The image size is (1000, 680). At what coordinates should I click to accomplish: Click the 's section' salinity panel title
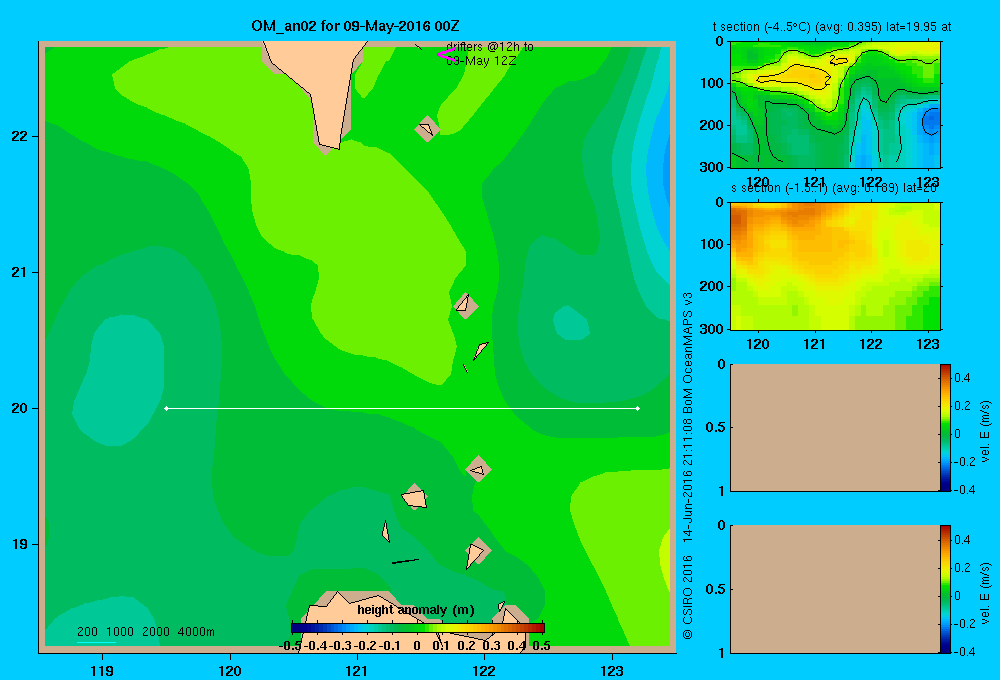(x=834, y=188)
